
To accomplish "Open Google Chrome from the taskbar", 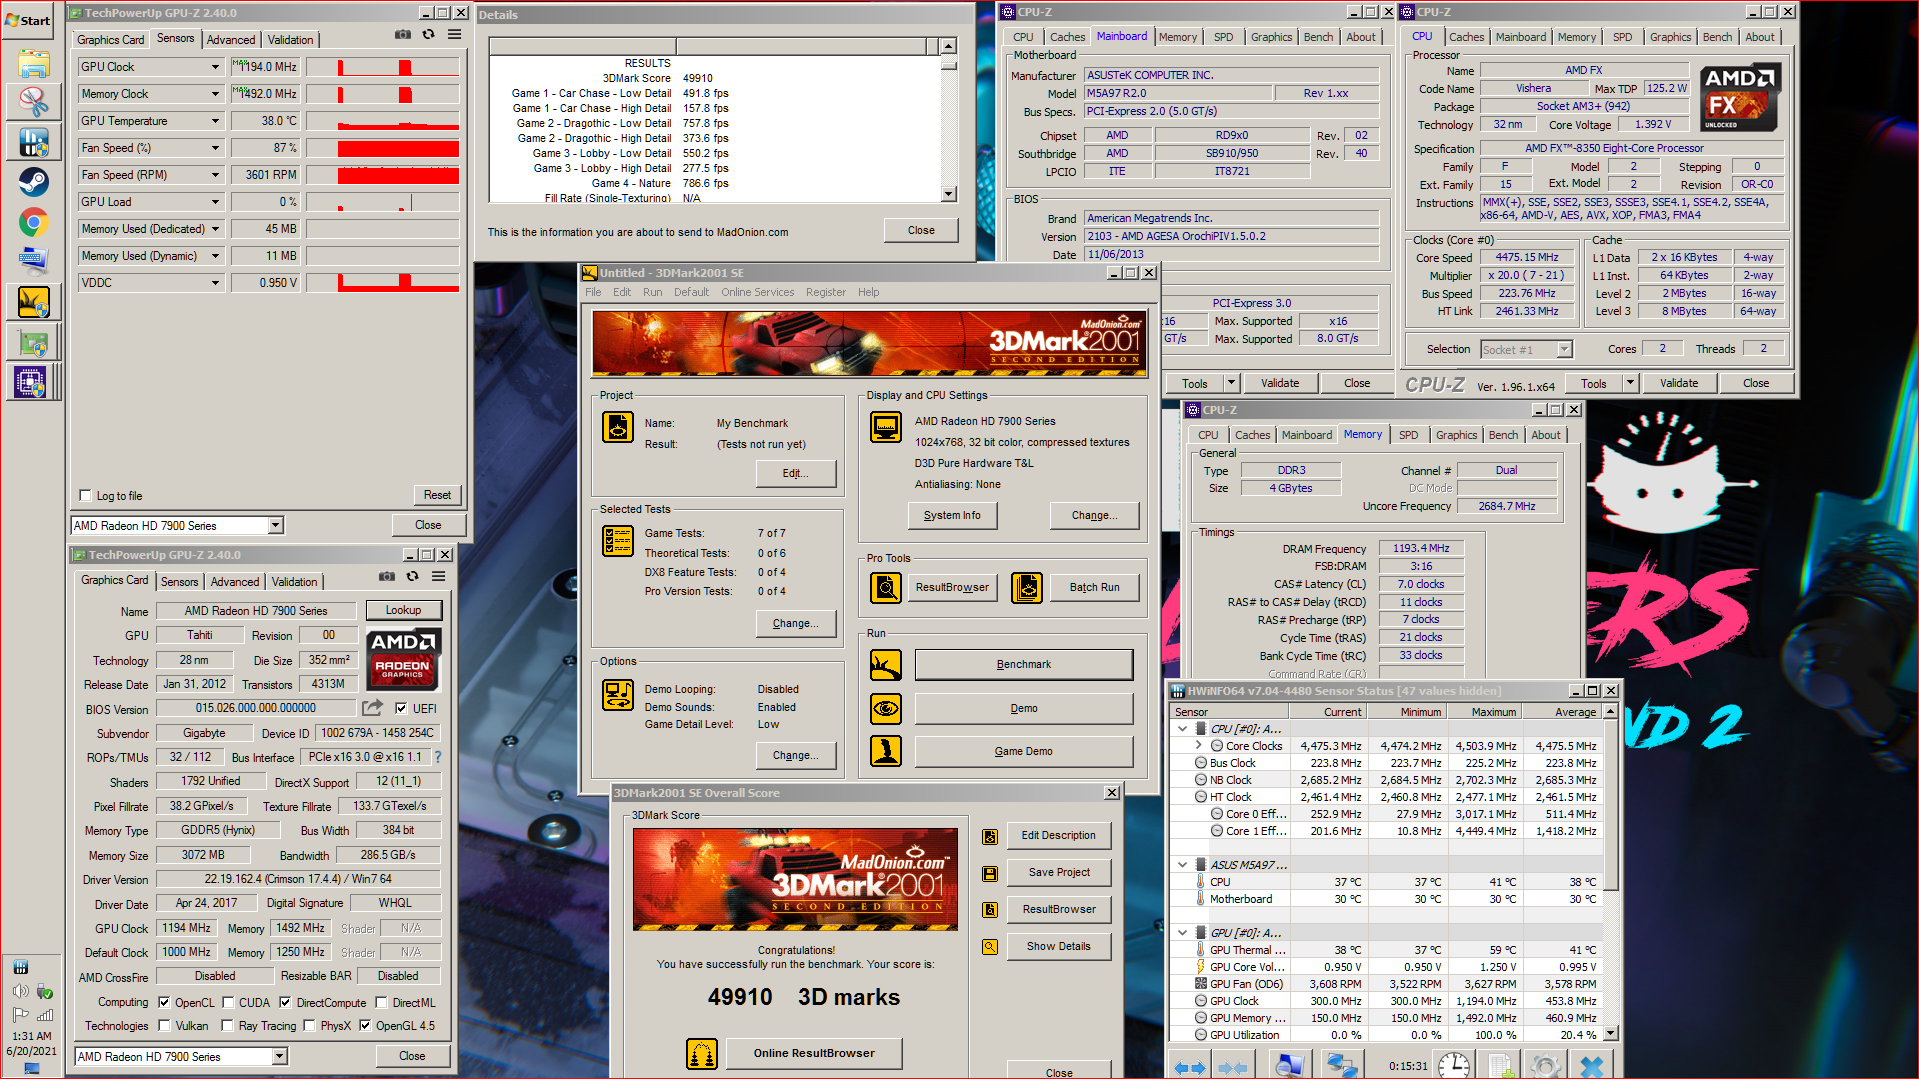I will coord(33,222).
